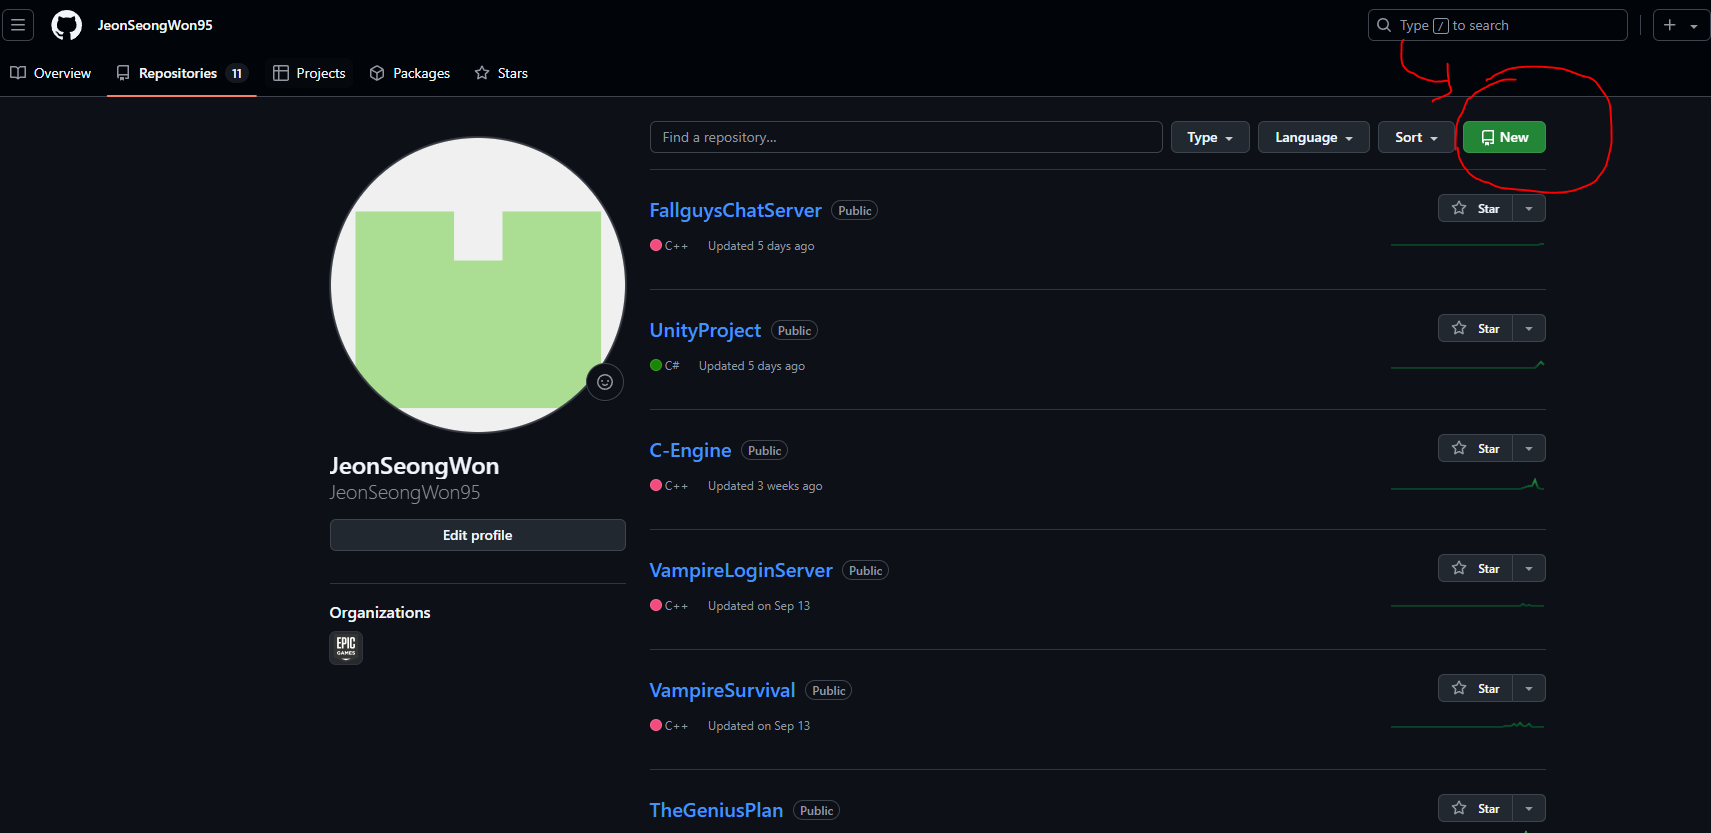Open the TheGeniusPlan repository
The width and height of the screenshot is (1711, 833).
coord(716,810)
